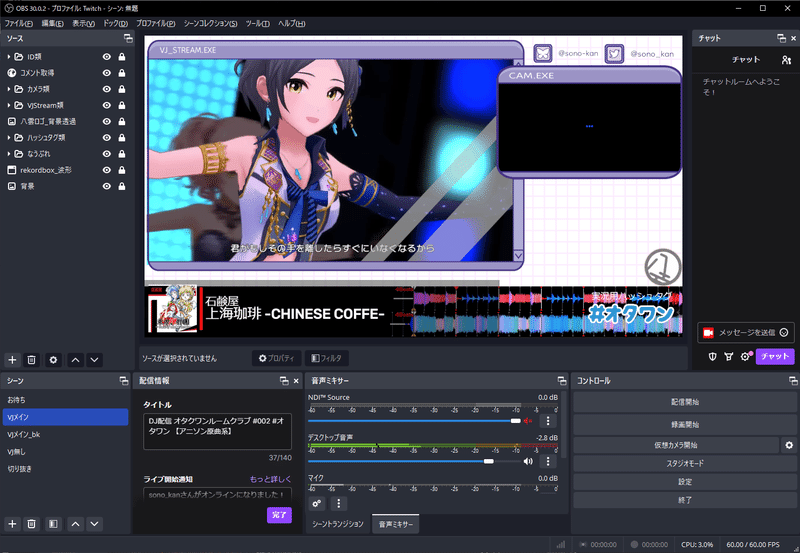
Task: Move scene down with arrow button
Action: 94,524
